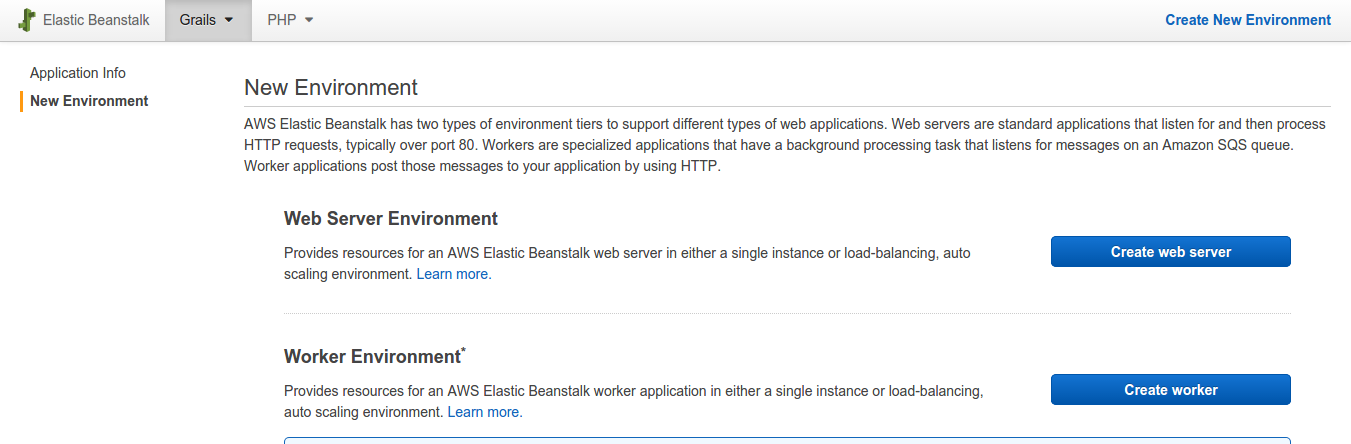Viewport: 1351px width, 444px height.
Task: Click the asterisk footnote after Worker Environment
Action: [463, 350]
